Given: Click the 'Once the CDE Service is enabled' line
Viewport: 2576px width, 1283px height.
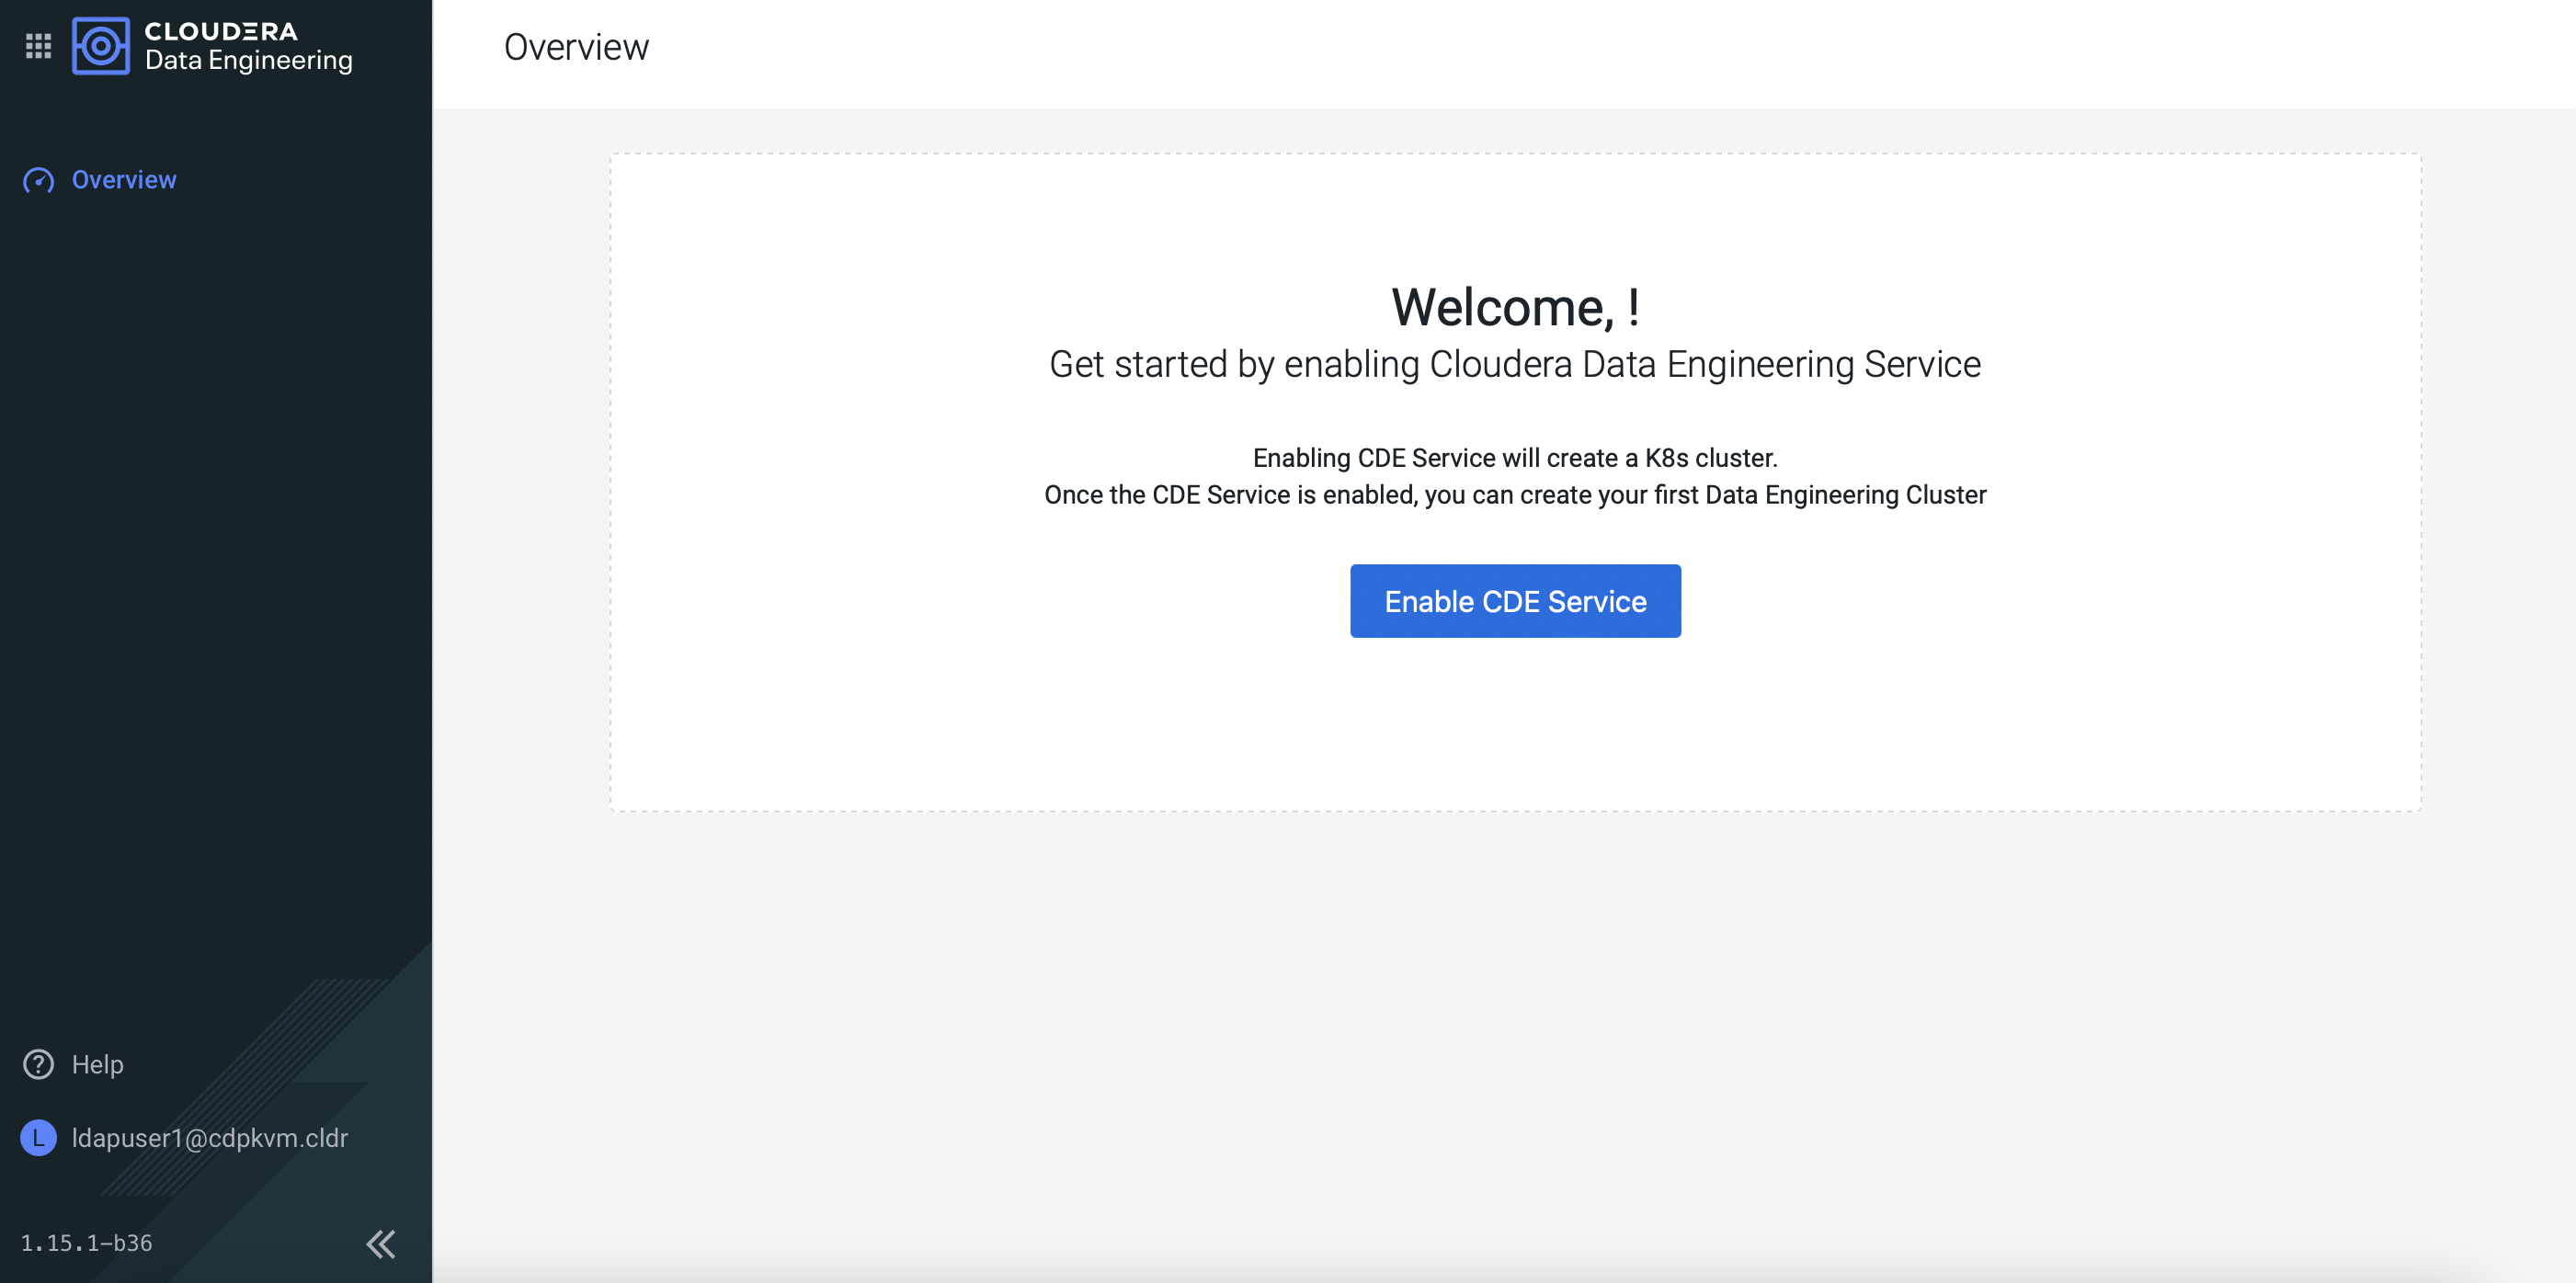Looking at the screenshot, I should pyautogui.click(x=1514, y=495).
